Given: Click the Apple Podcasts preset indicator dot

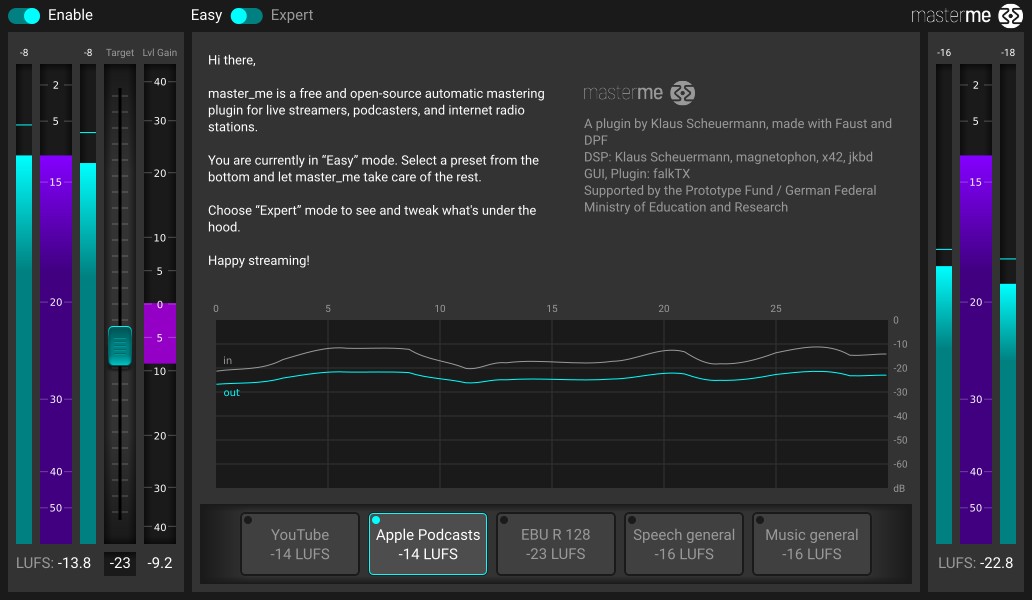Looking at the screenshot, I should (376, 520).
